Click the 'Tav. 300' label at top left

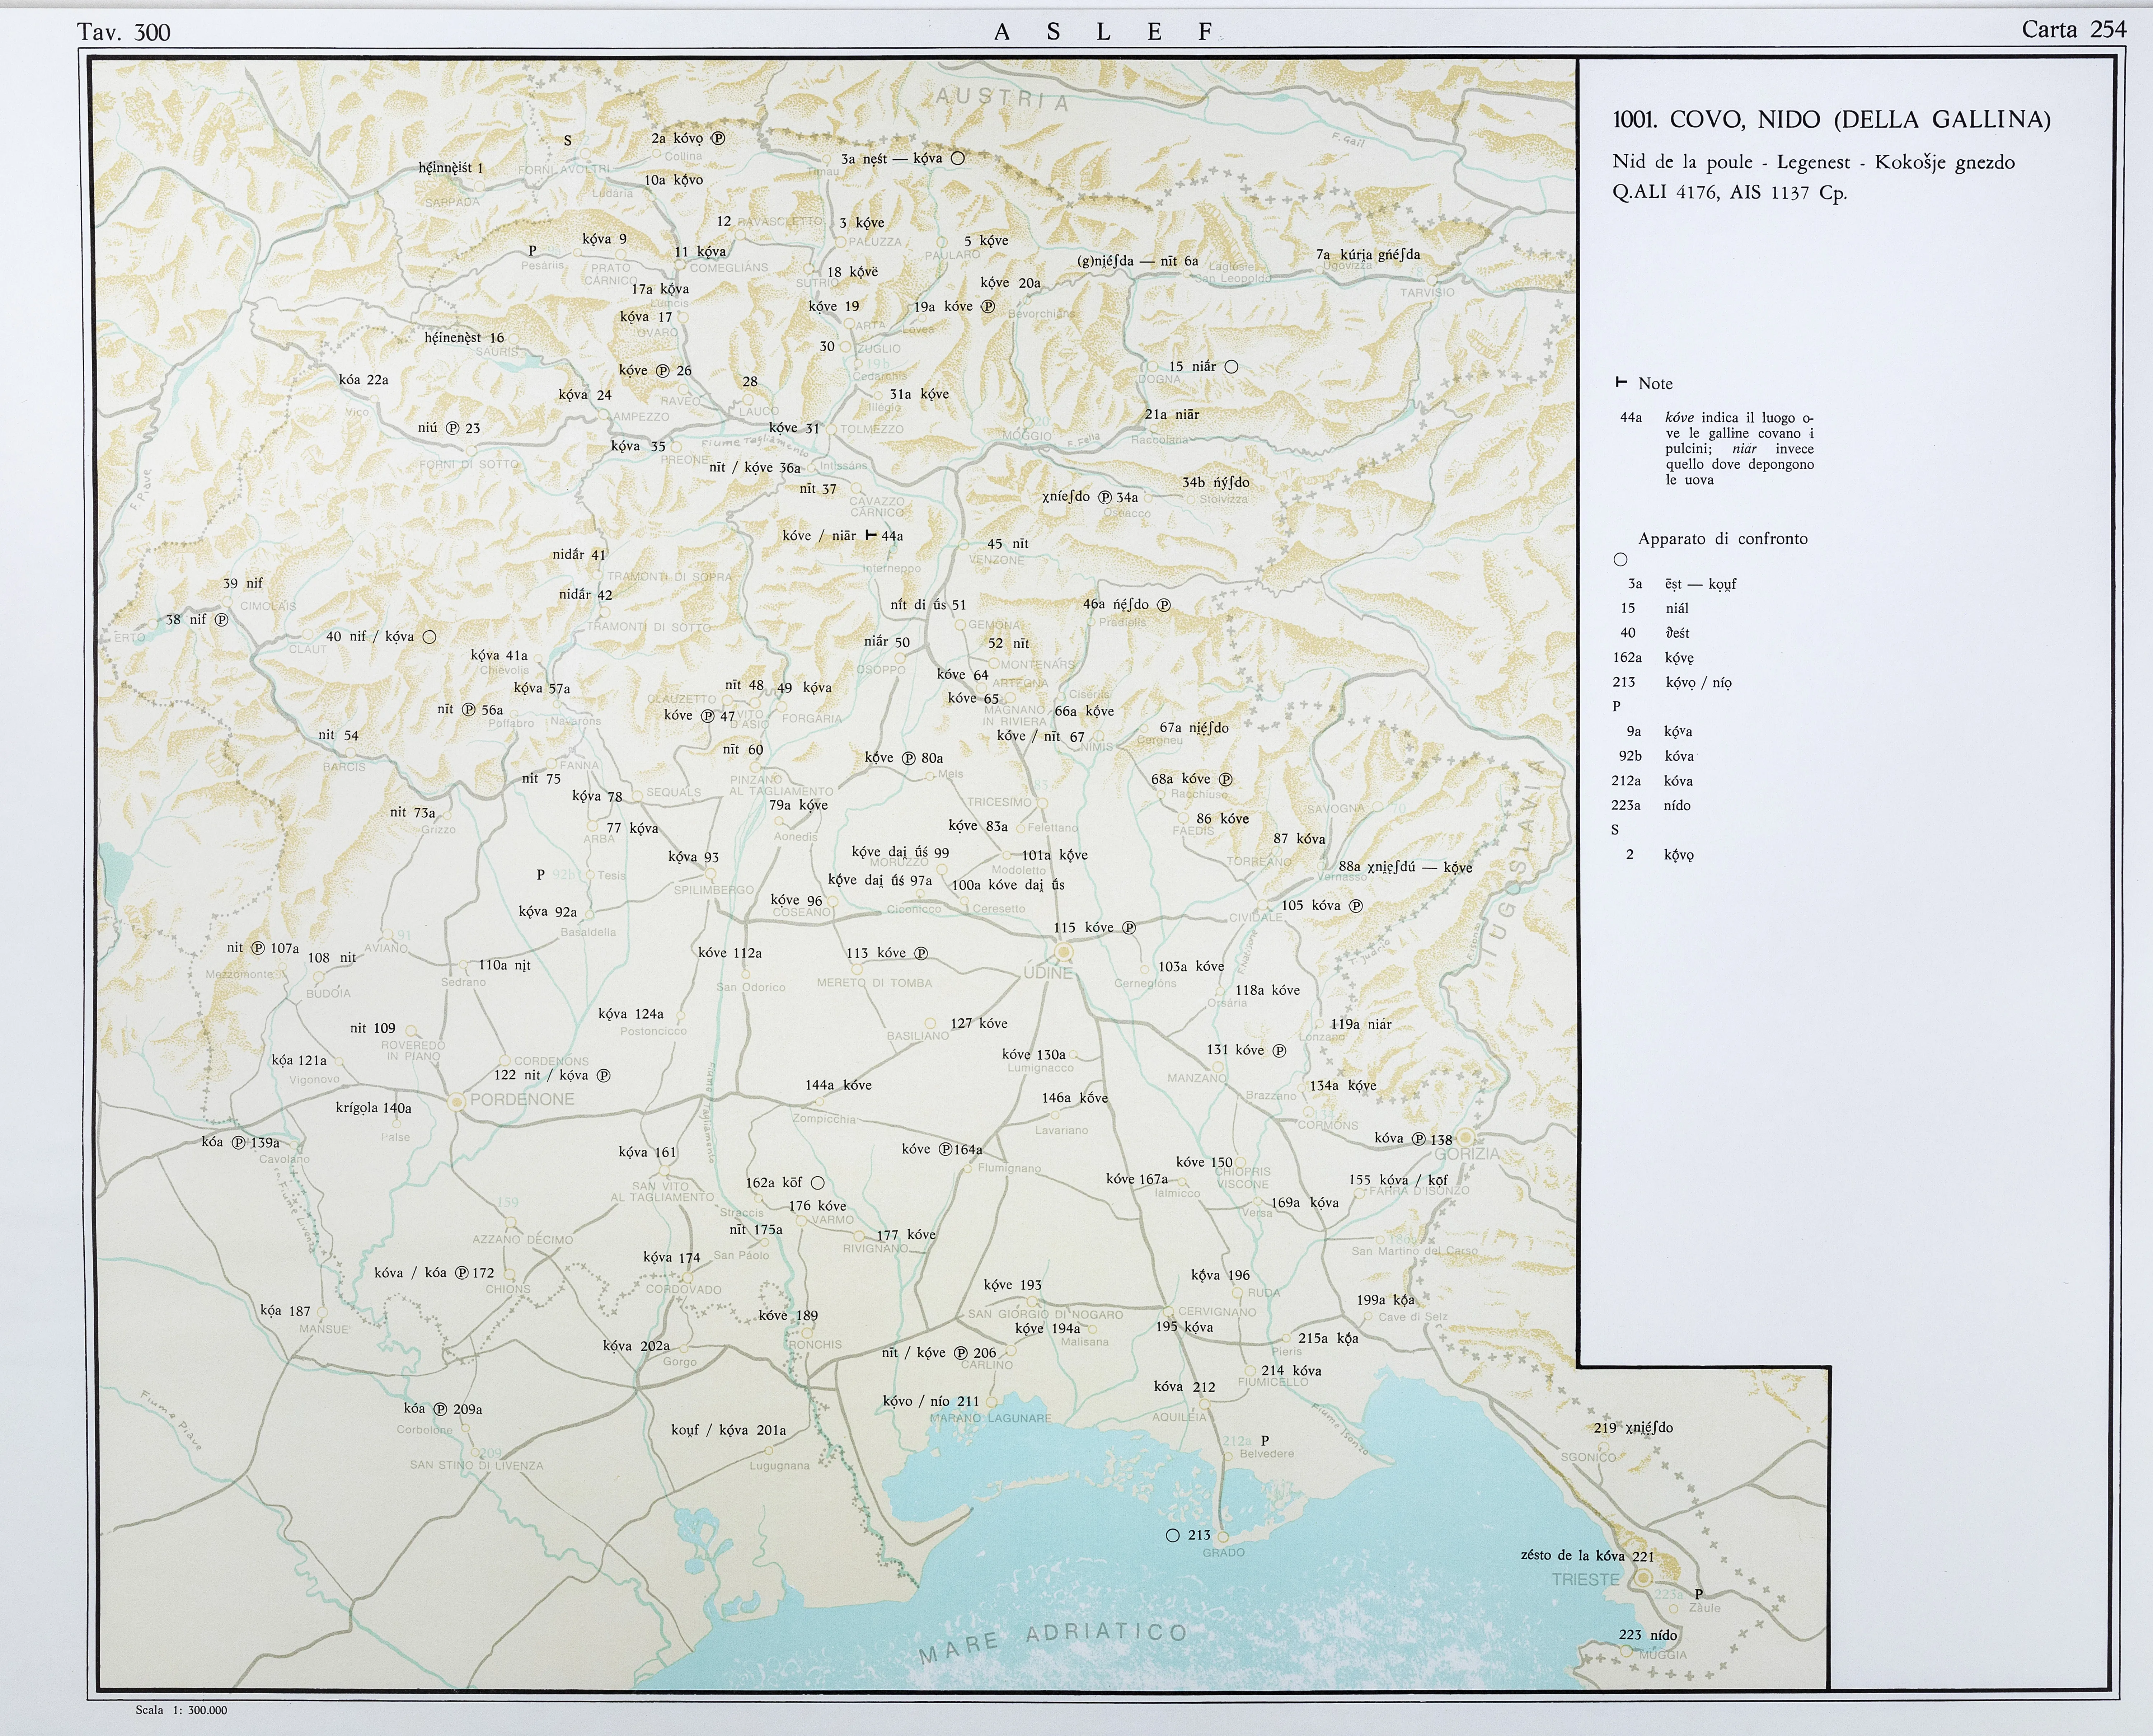[124, 32]
